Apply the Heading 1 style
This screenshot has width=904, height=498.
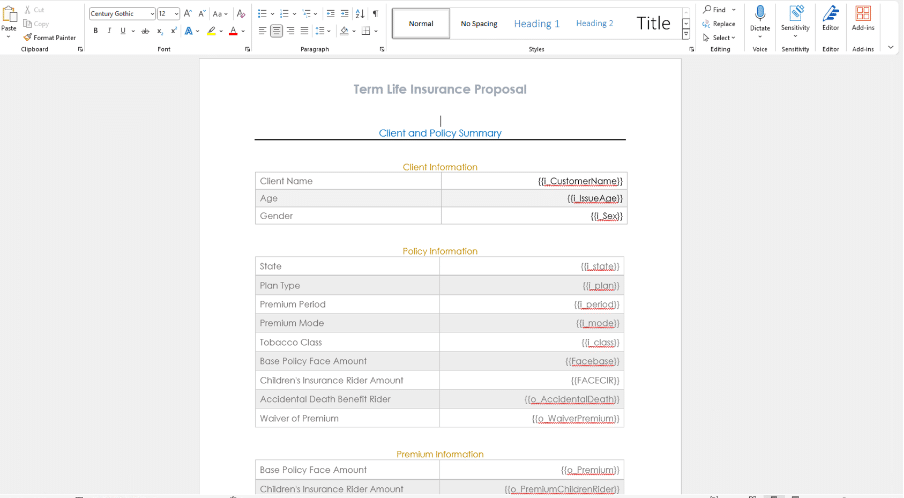tap(537, 23)
